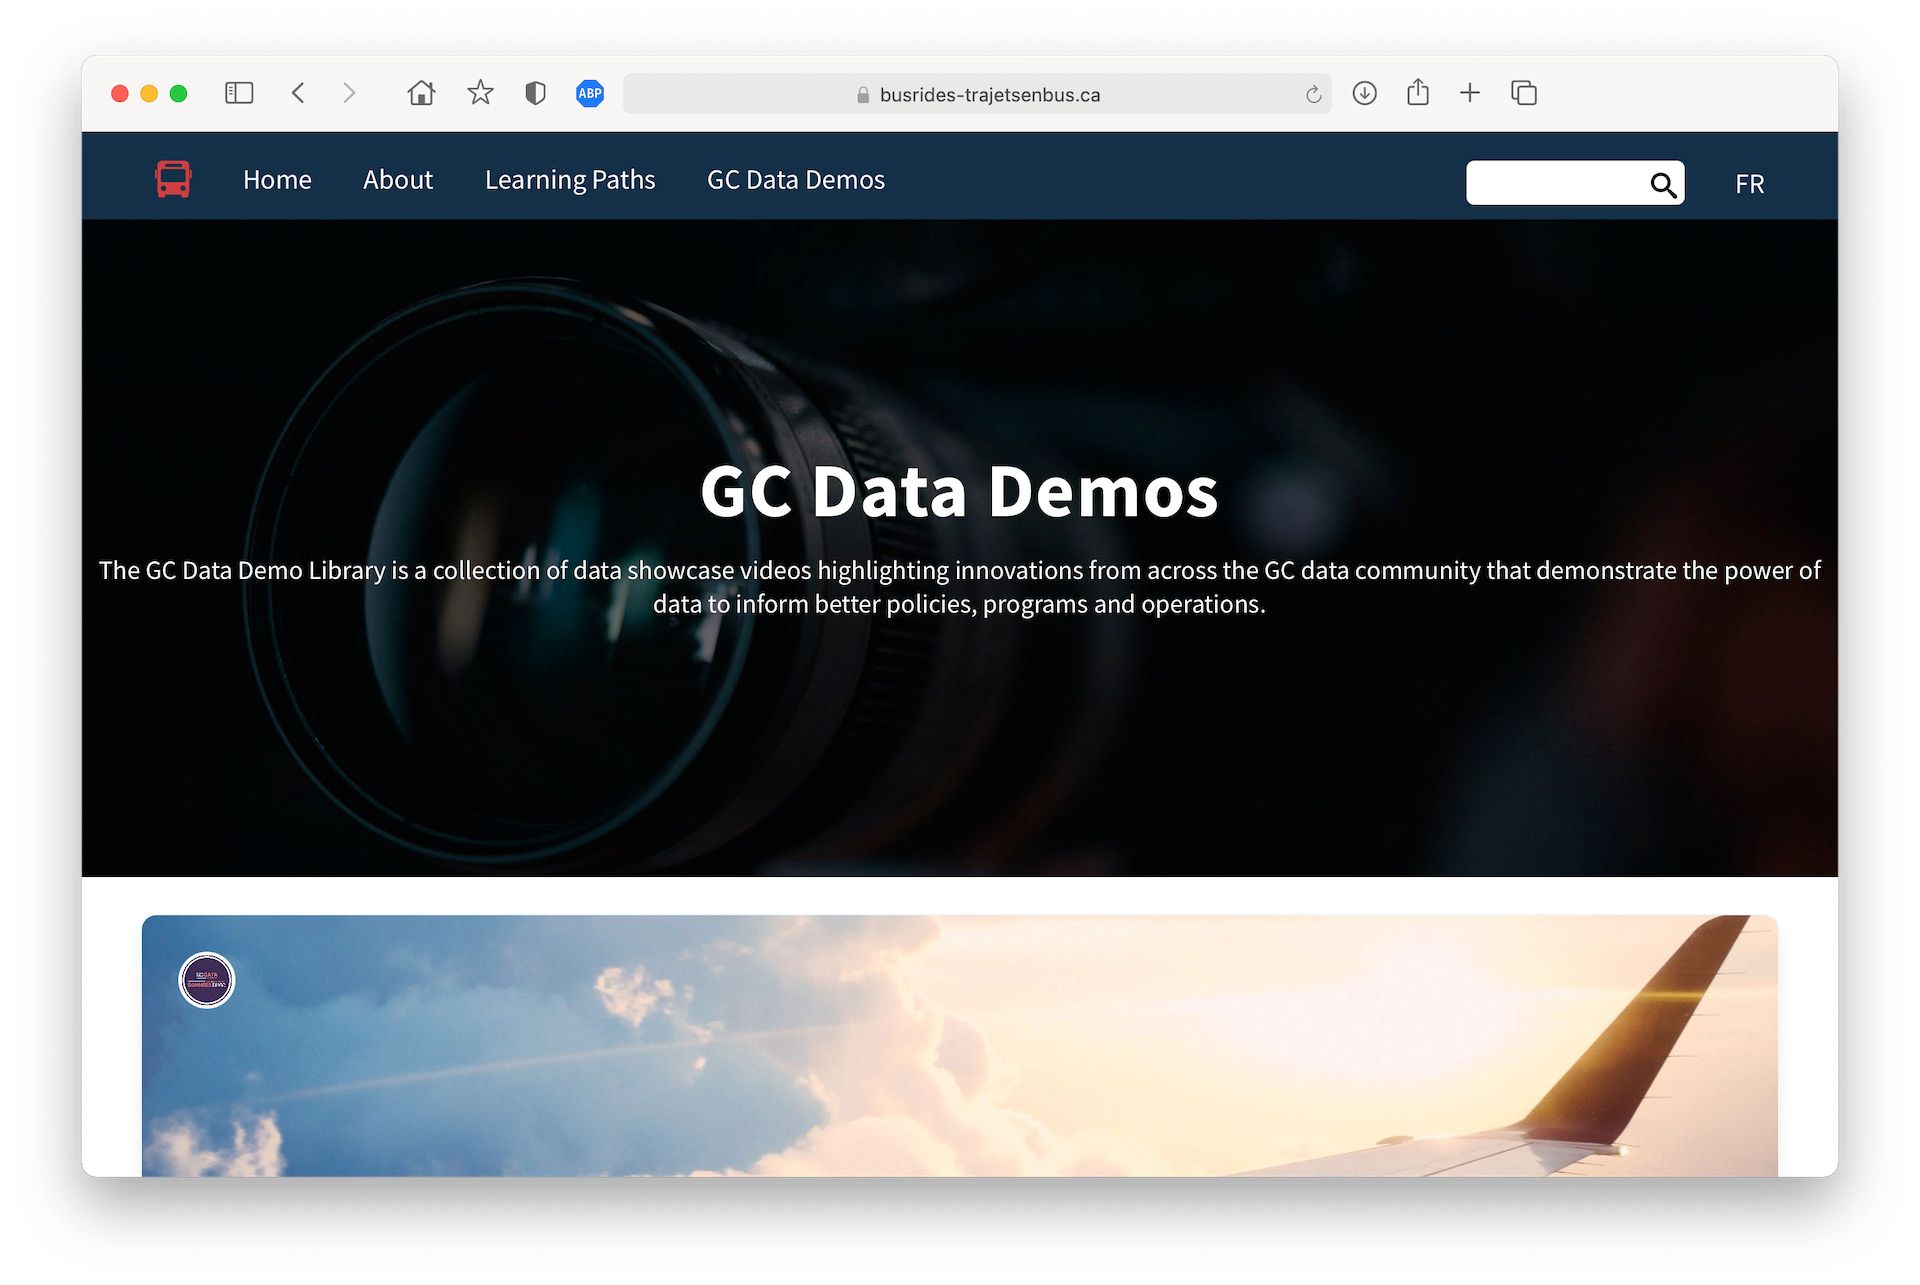Toggle browser reading list icon
1920x1285 pixels.
click(238, 92)
